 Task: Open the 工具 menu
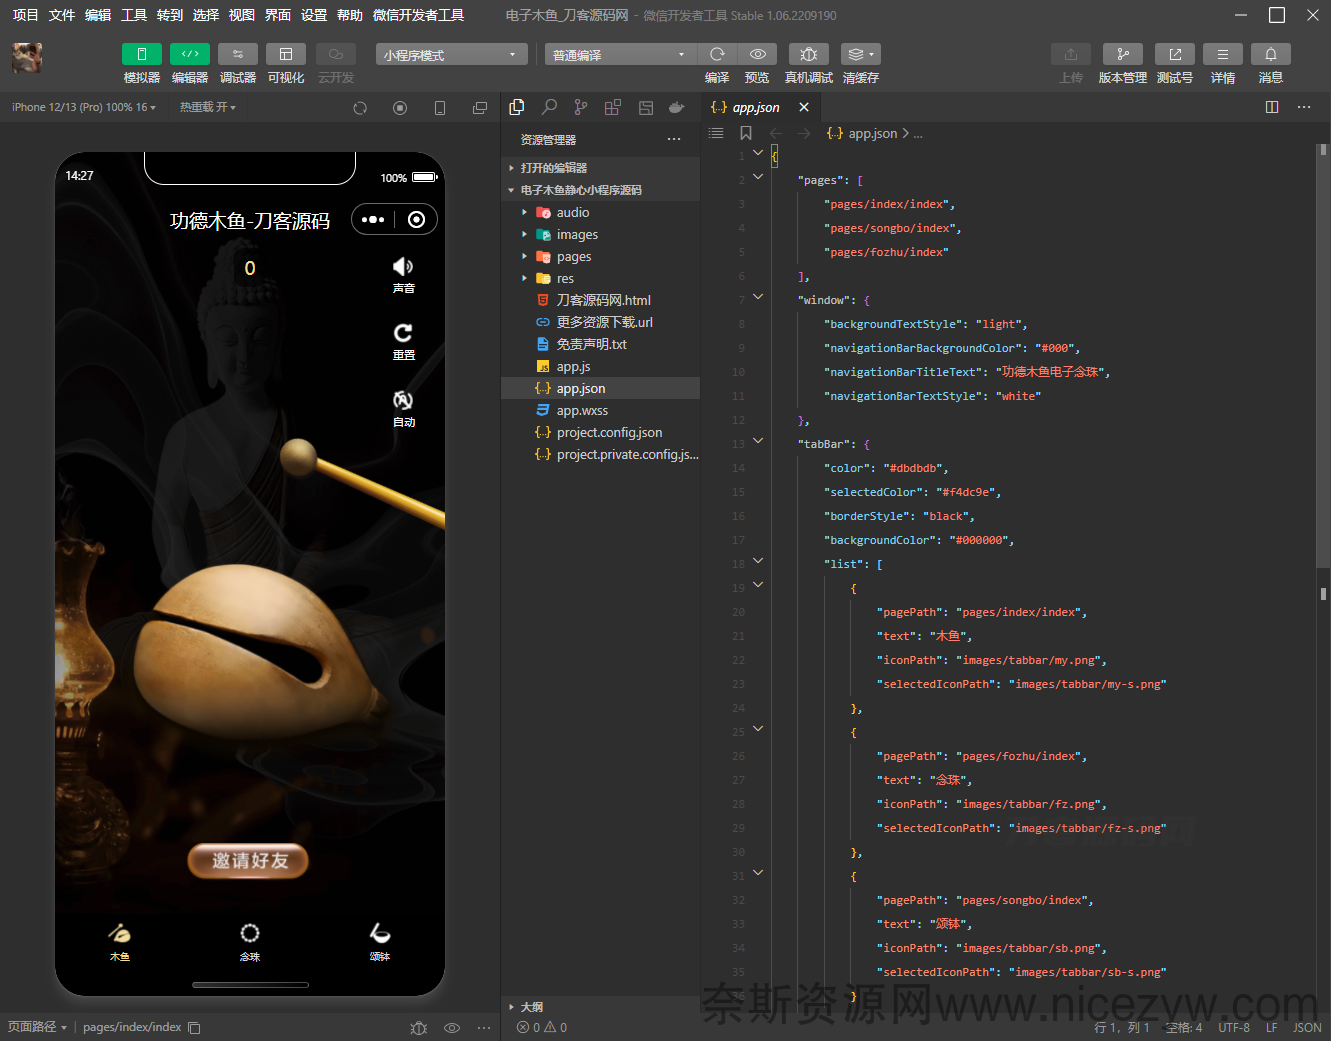pyautogui.click(x=134, y=15)
